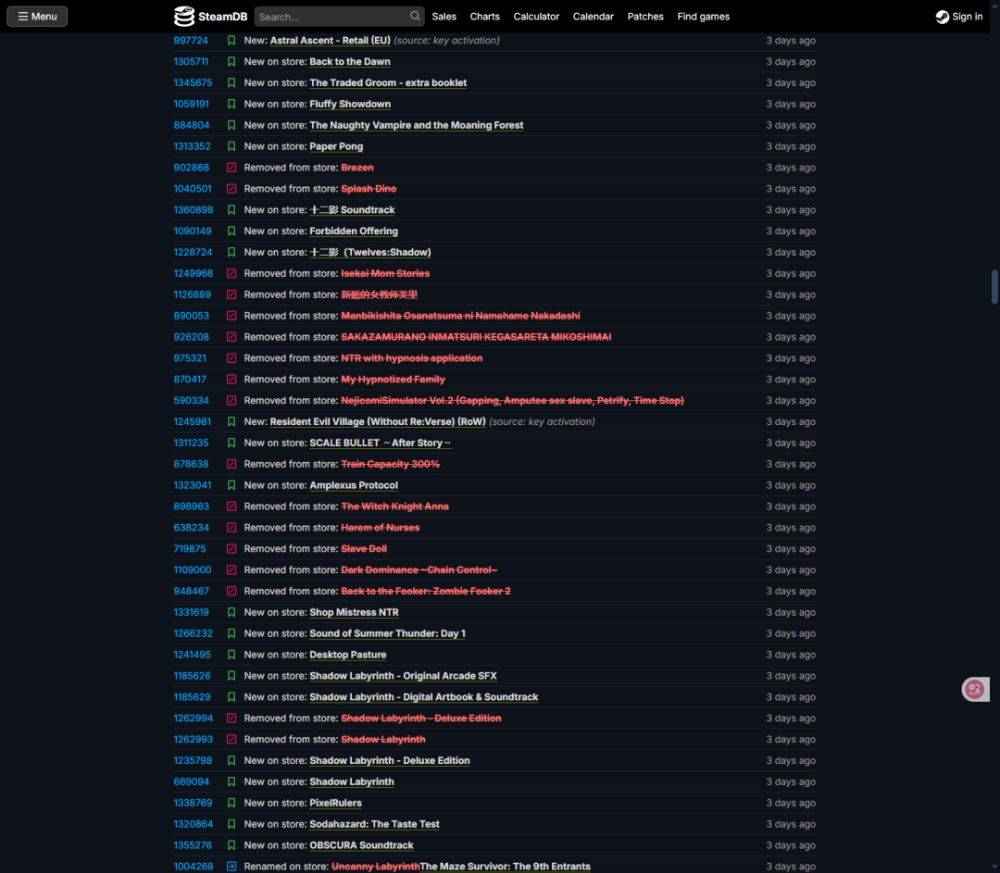Viewport: 1000px width, 873px height.
Task: Open the Sales page
Action: click(x=444, y=17)
